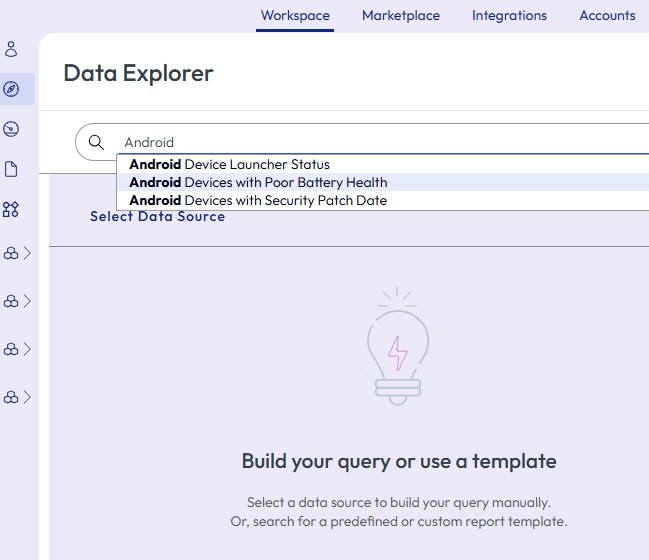
Task: Open the widgets grid sidebar icon
Action: tap(11, 209)
